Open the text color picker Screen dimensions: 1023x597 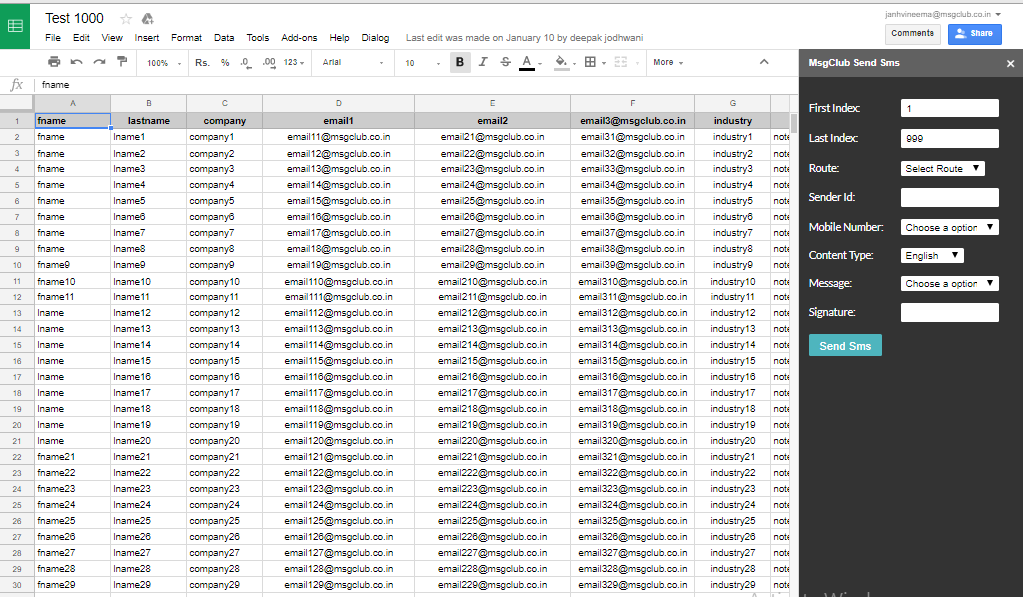pos(527,63)
